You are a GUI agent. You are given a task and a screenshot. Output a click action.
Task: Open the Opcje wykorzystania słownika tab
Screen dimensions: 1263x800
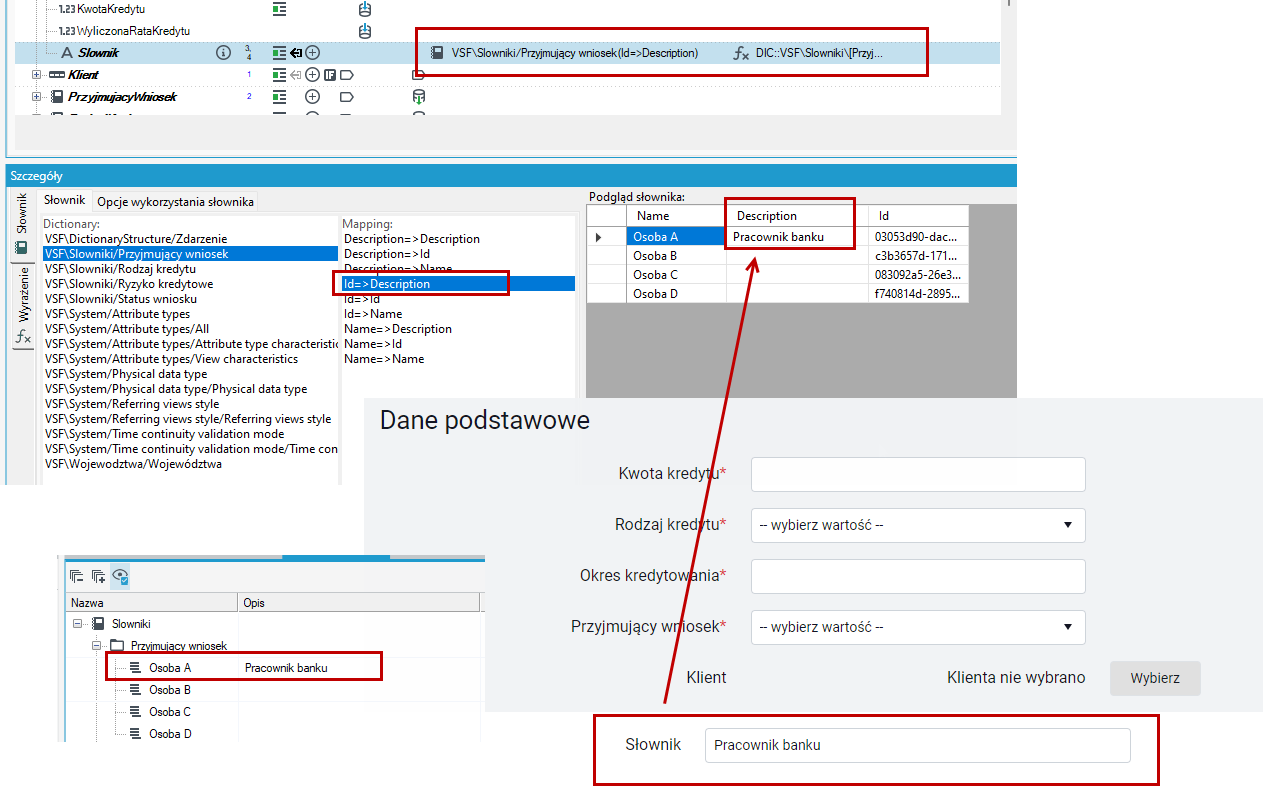pos(175,202)
